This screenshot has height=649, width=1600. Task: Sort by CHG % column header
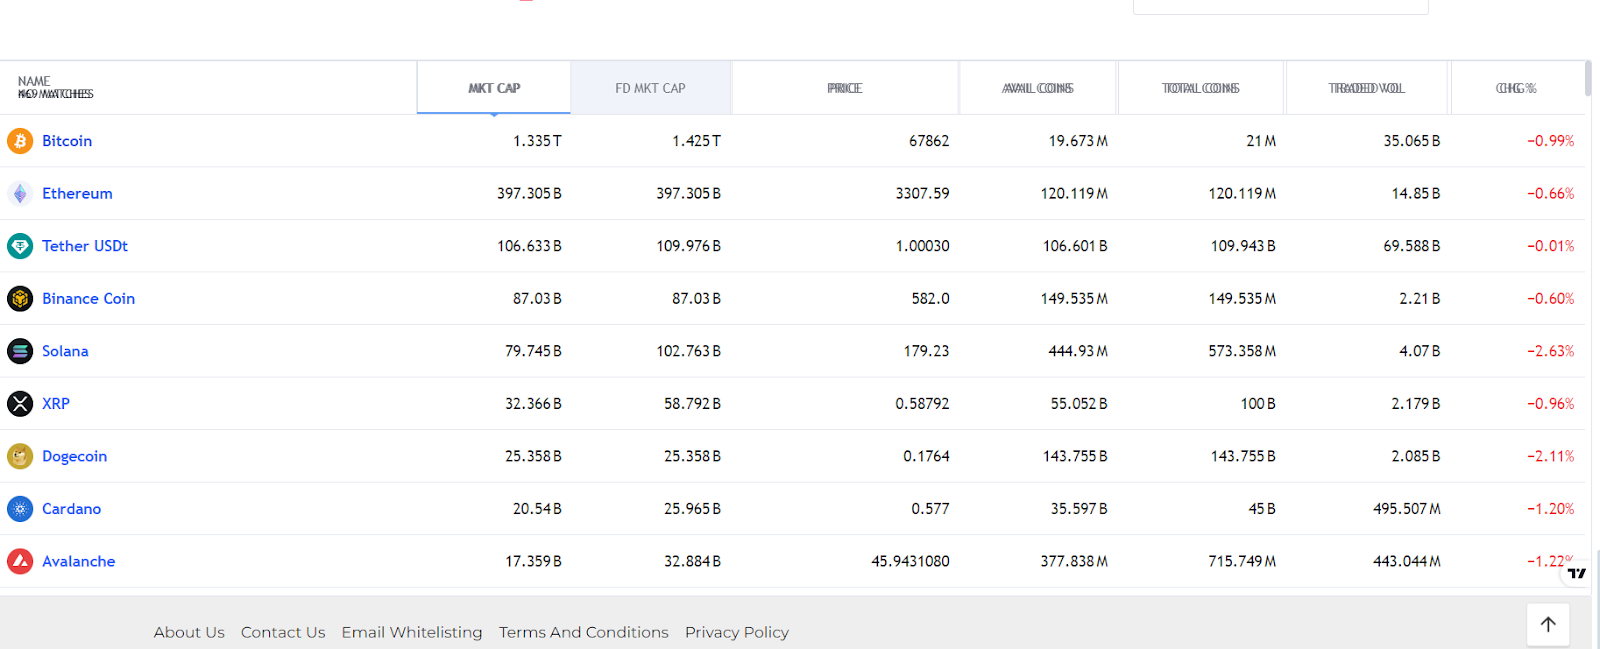[1517, 88]
